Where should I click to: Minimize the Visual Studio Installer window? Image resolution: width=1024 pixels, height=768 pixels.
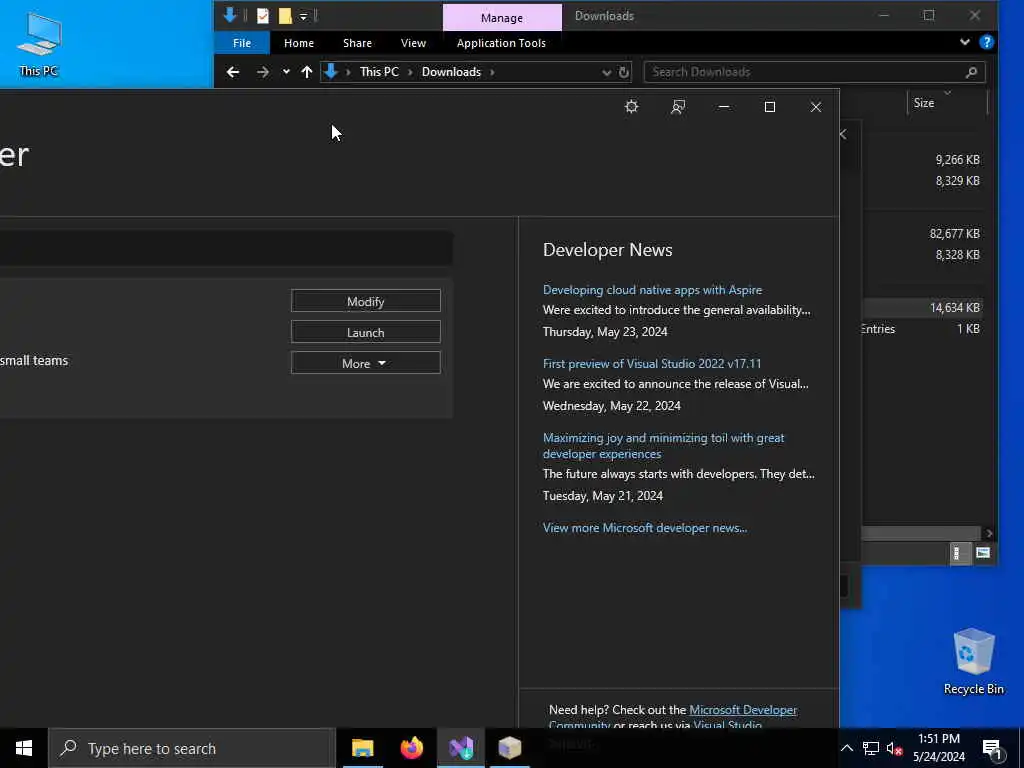pos(724,106)
